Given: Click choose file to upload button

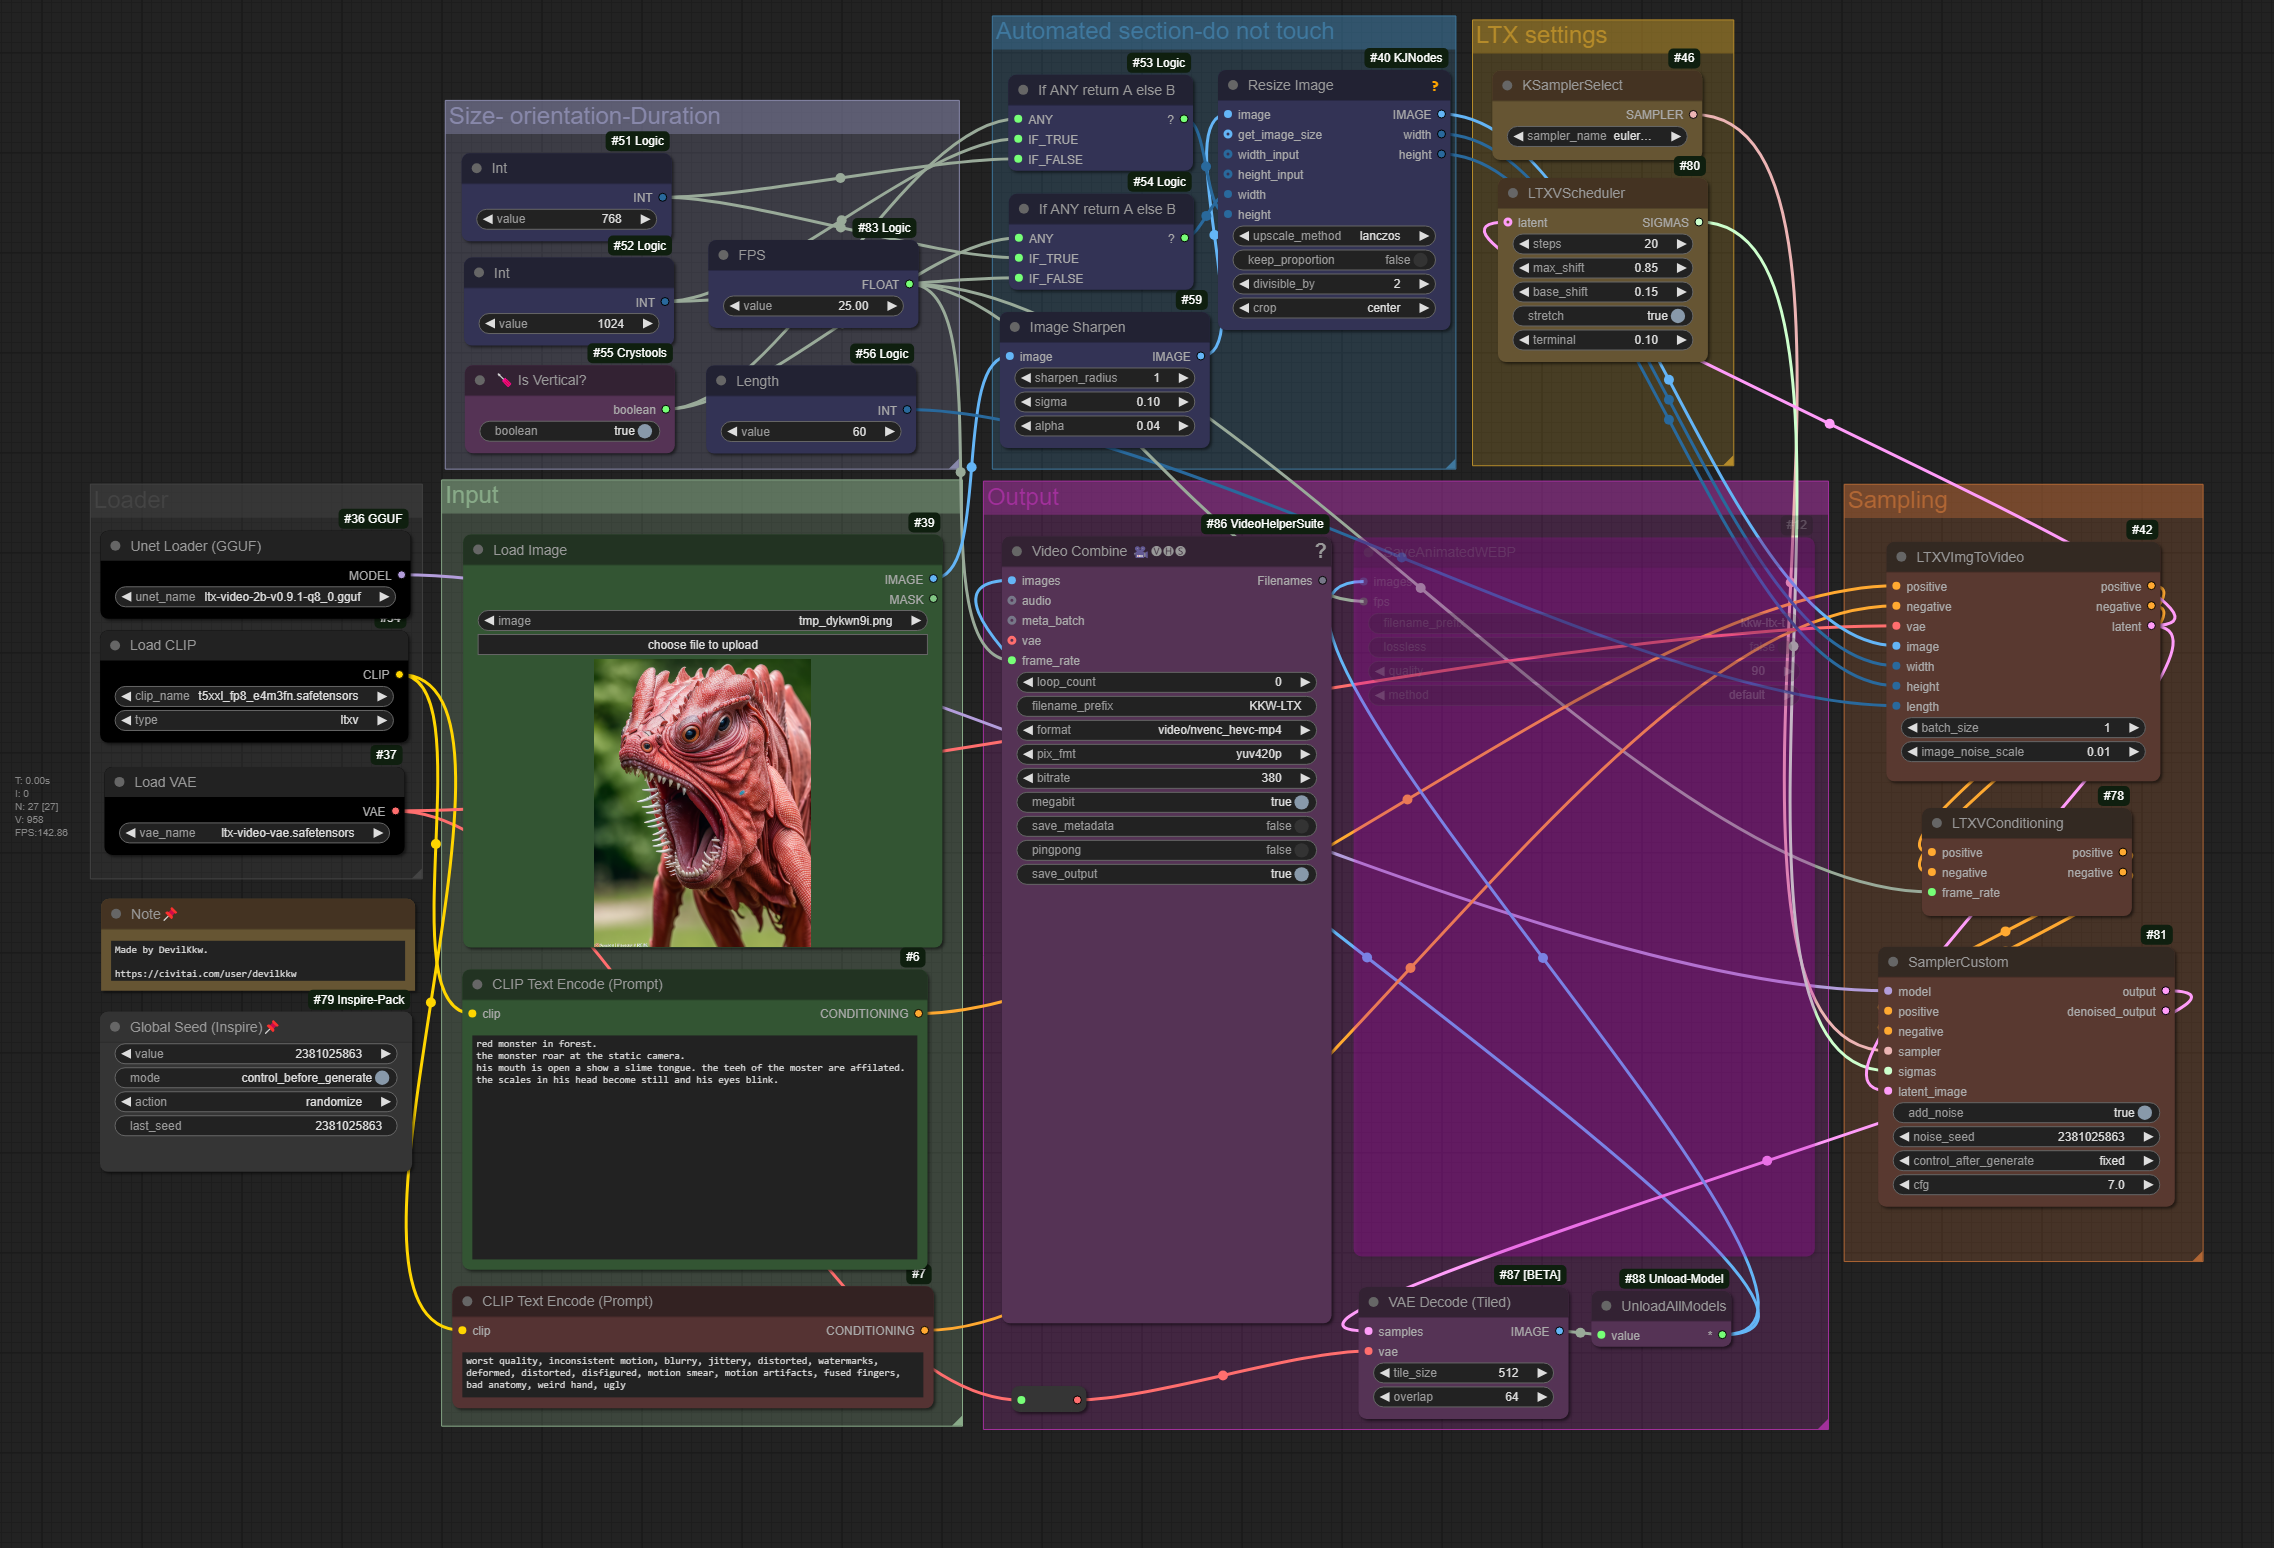Looking at the screenshot, I should tap(702, 645).
